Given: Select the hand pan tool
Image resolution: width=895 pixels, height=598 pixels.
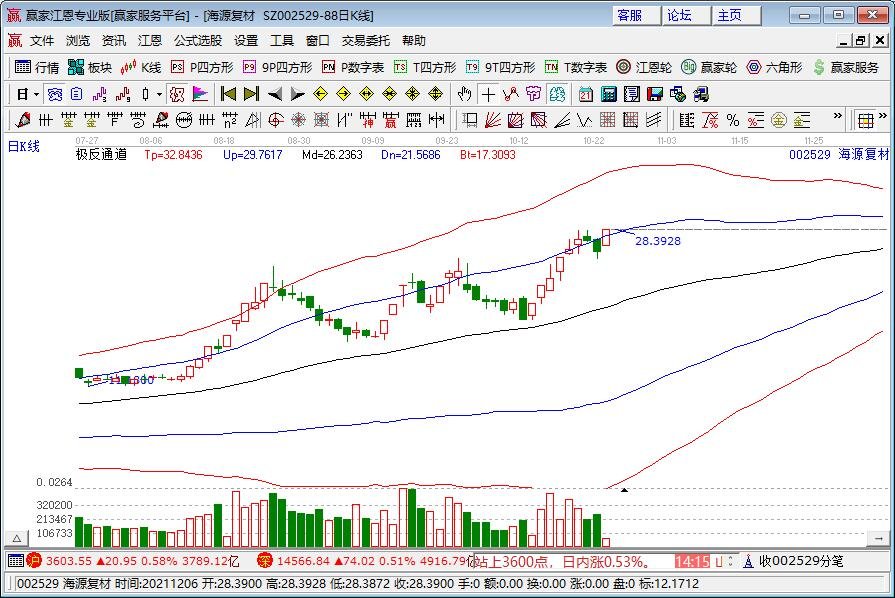Looking at the screenshot, I should 464,94.
